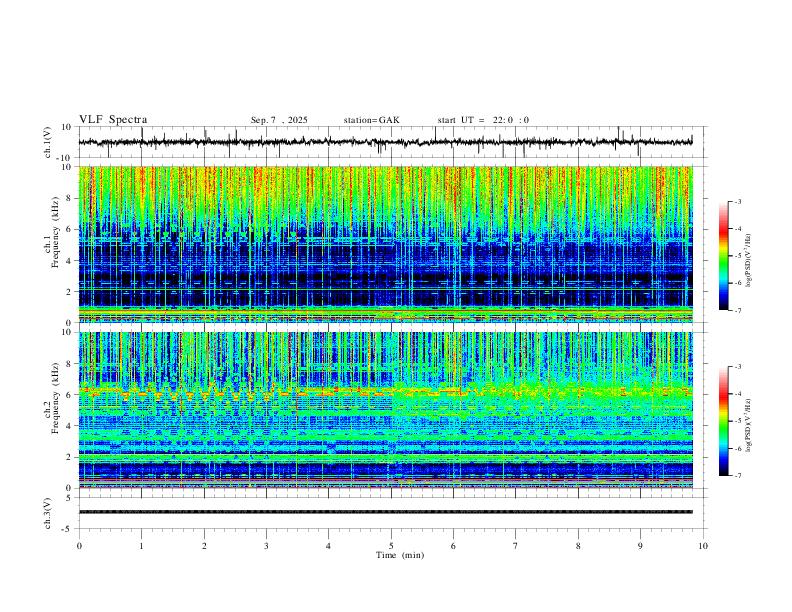The image size is (792, 612).
Task: Click the "VLF Spectra" plot title
Action: pos(113,120)
